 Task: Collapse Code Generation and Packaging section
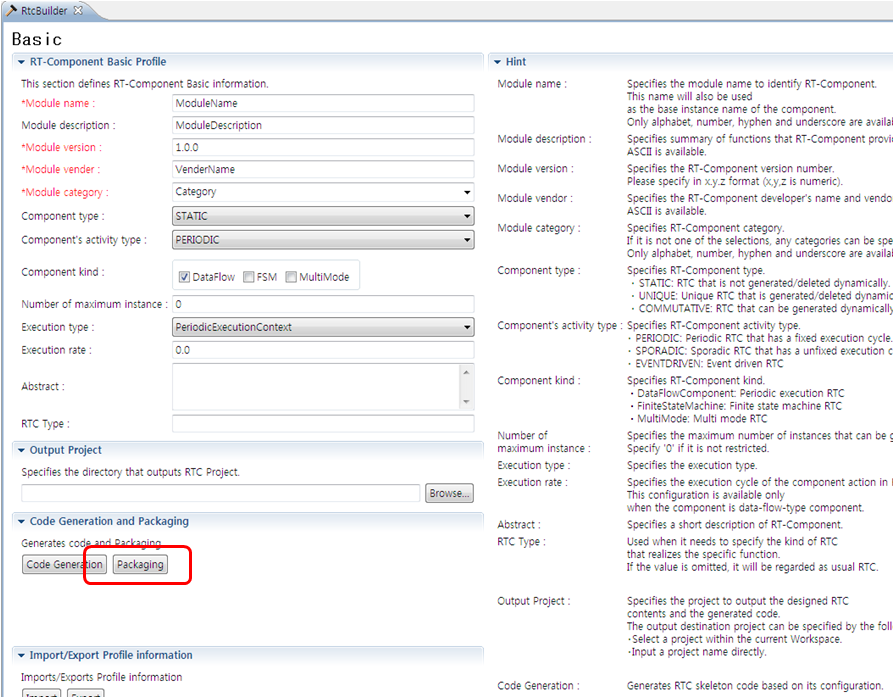tap(21, 521)
